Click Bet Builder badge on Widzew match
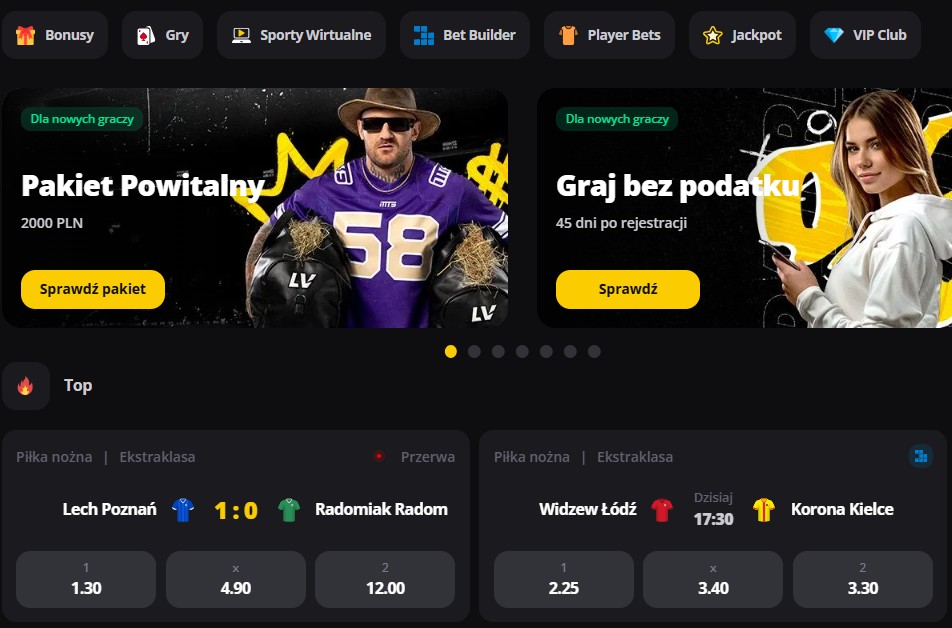This screenshot has width=952, height=628. (x=921, y=456)
